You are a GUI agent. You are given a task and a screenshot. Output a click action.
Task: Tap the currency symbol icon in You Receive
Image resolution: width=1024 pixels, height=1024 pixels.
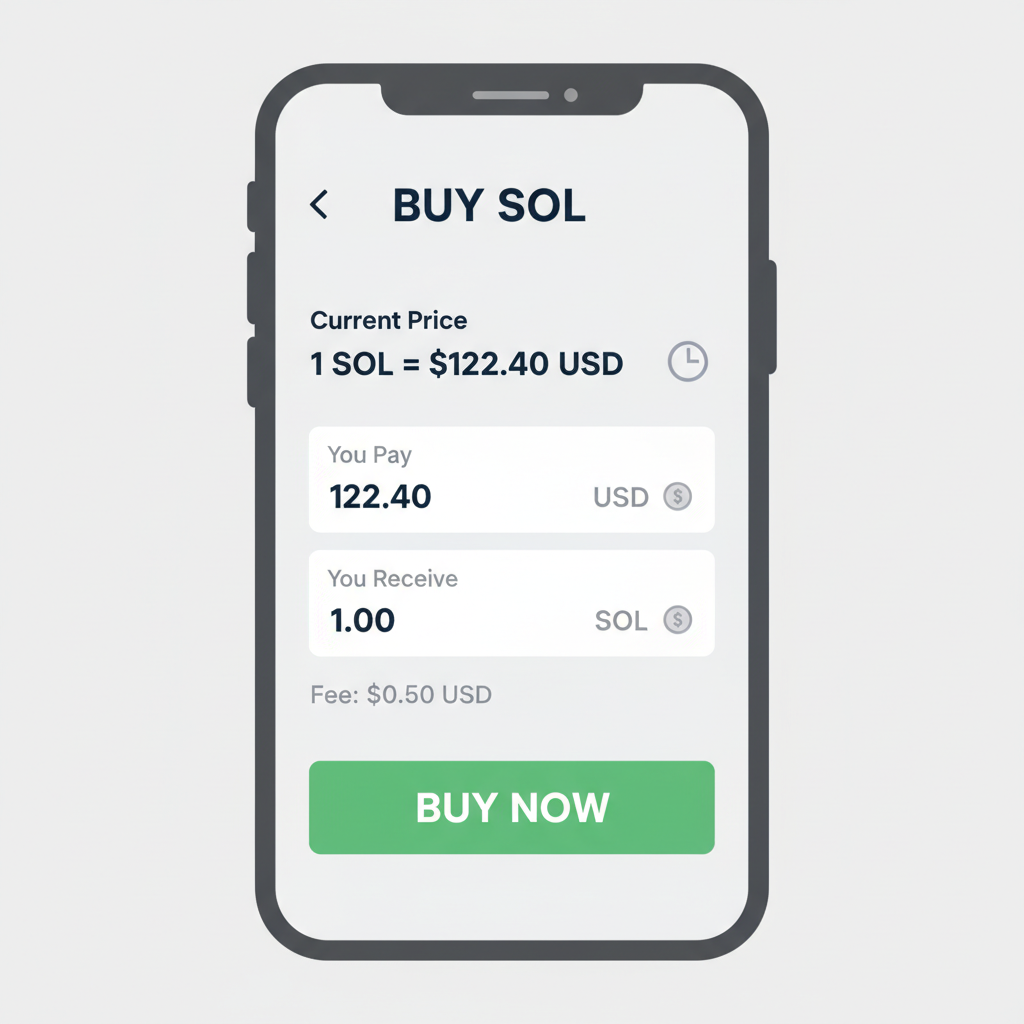click(x=679, y=621)
